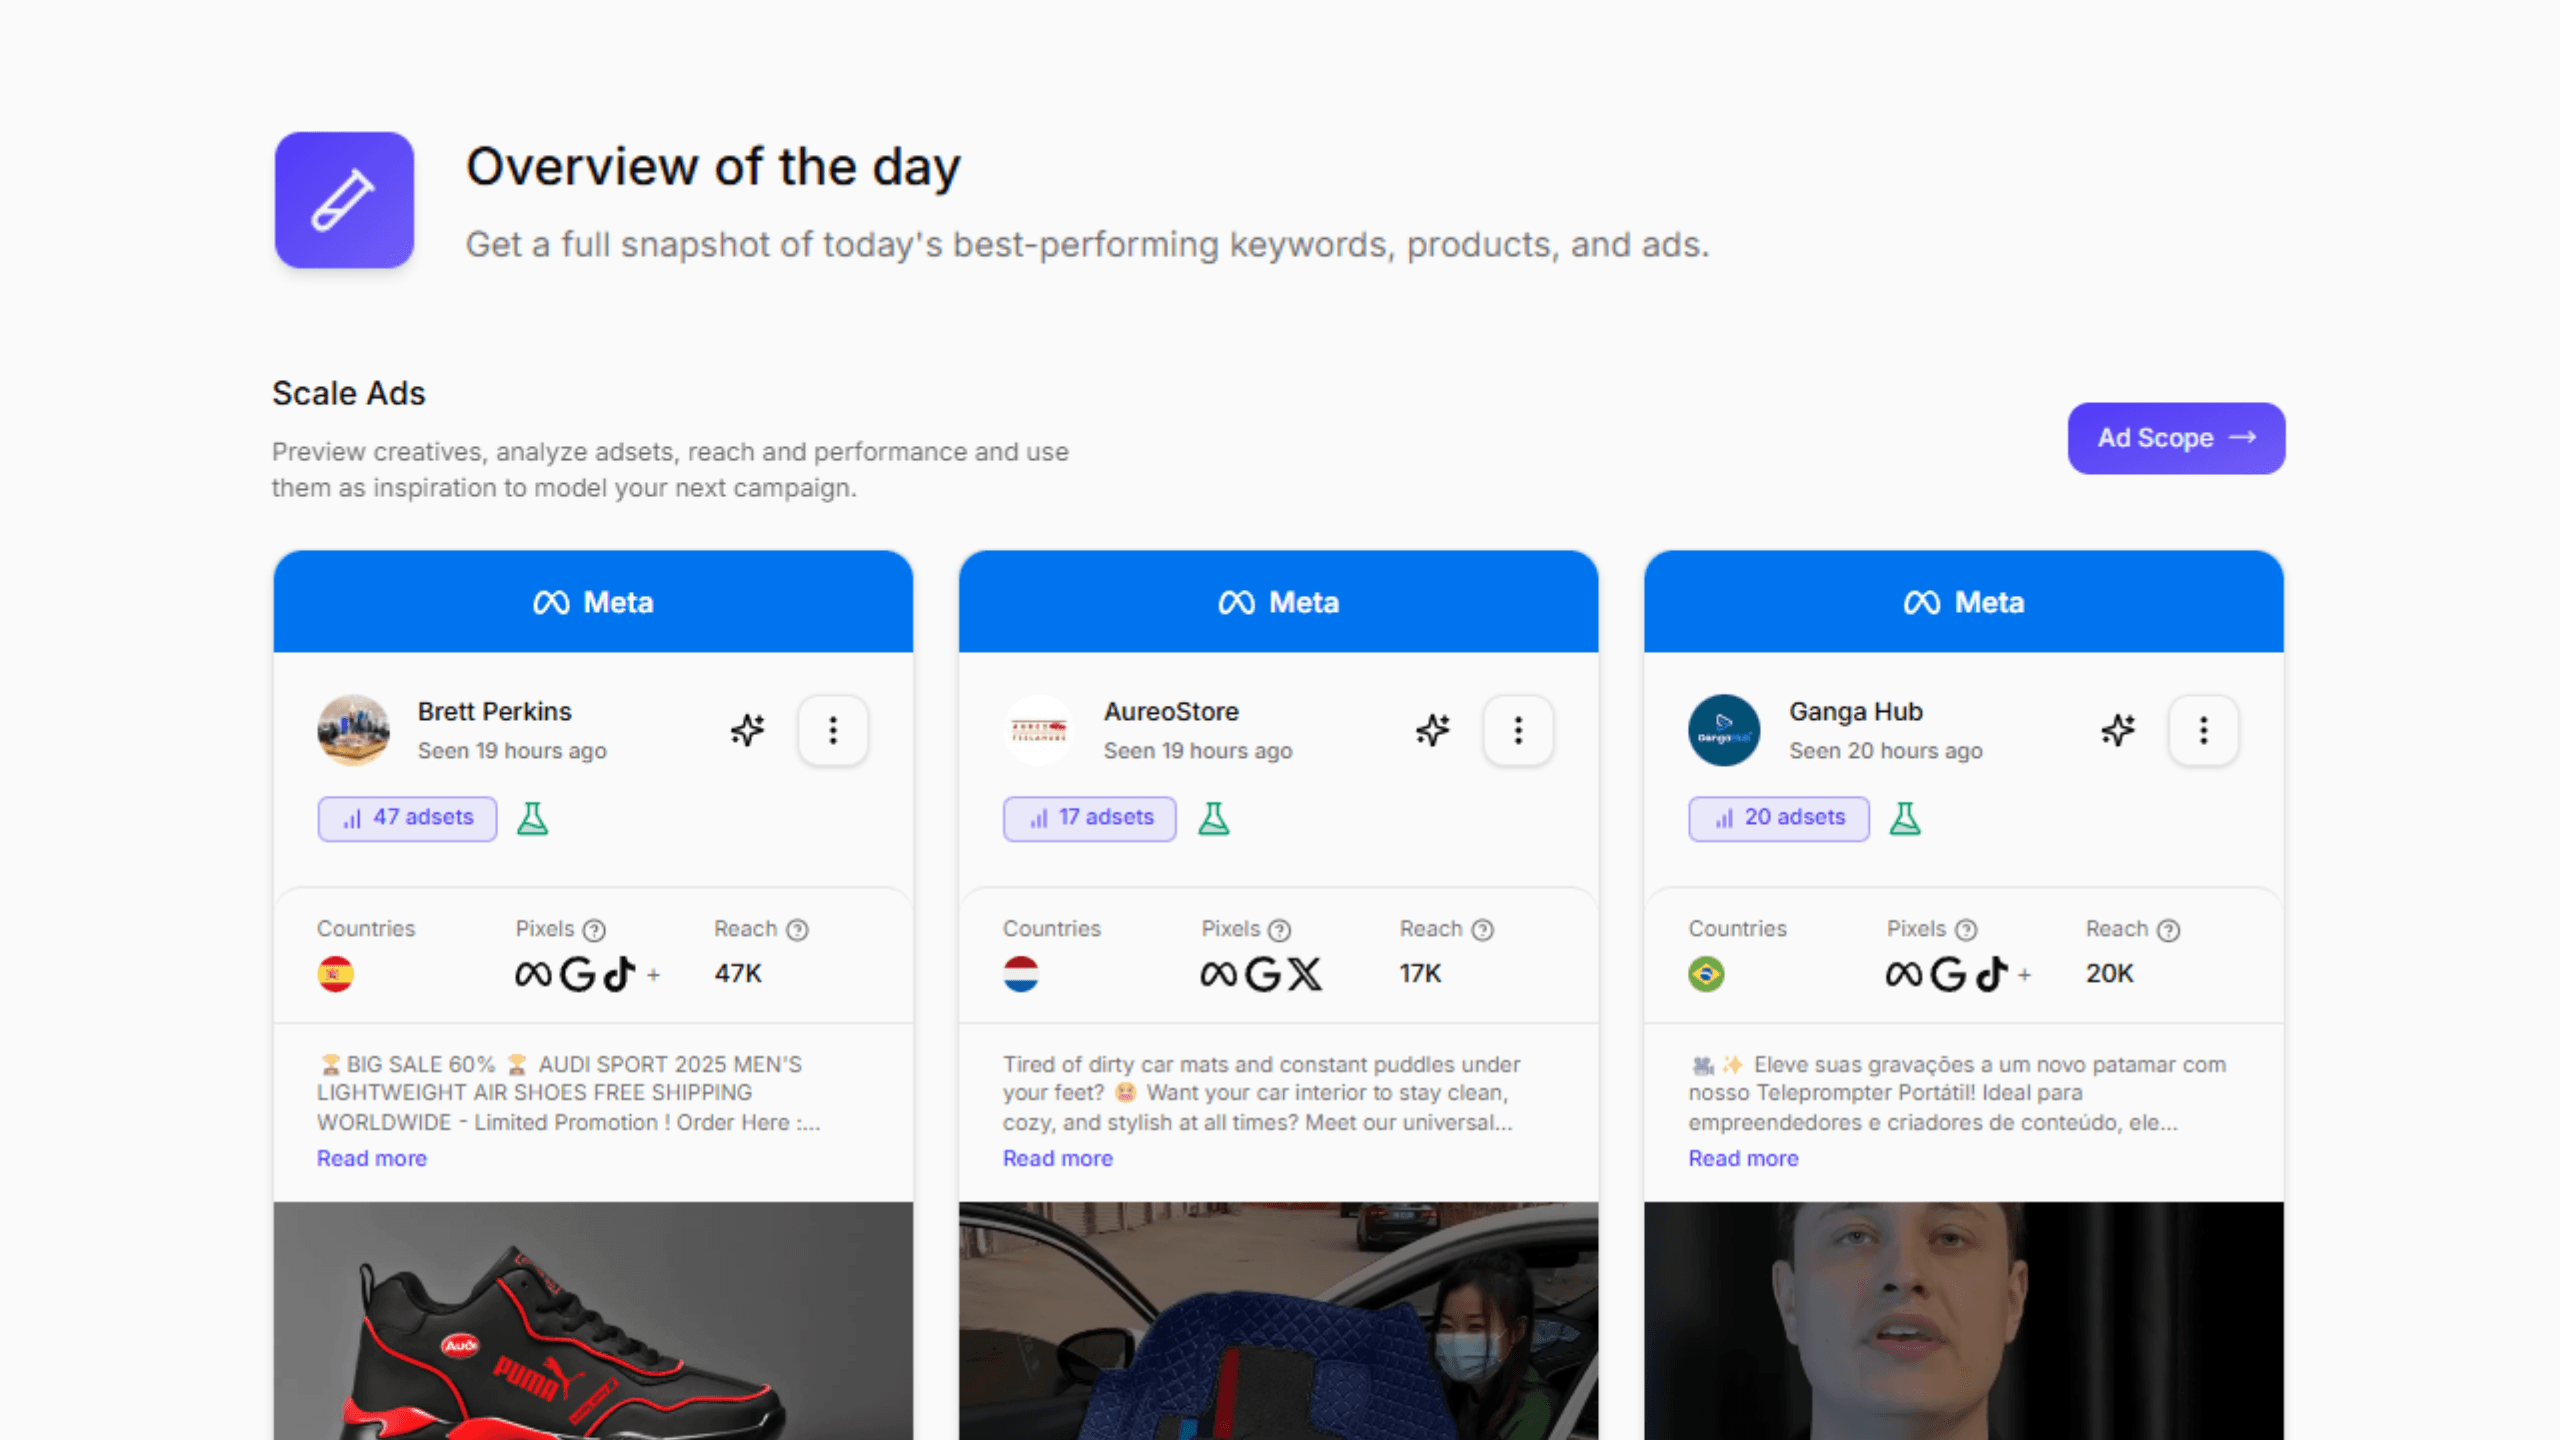Click the sparkle AI icon on Brett Perkins card
This screenshot has height=1440, width=2560.
tap(747, 730)
